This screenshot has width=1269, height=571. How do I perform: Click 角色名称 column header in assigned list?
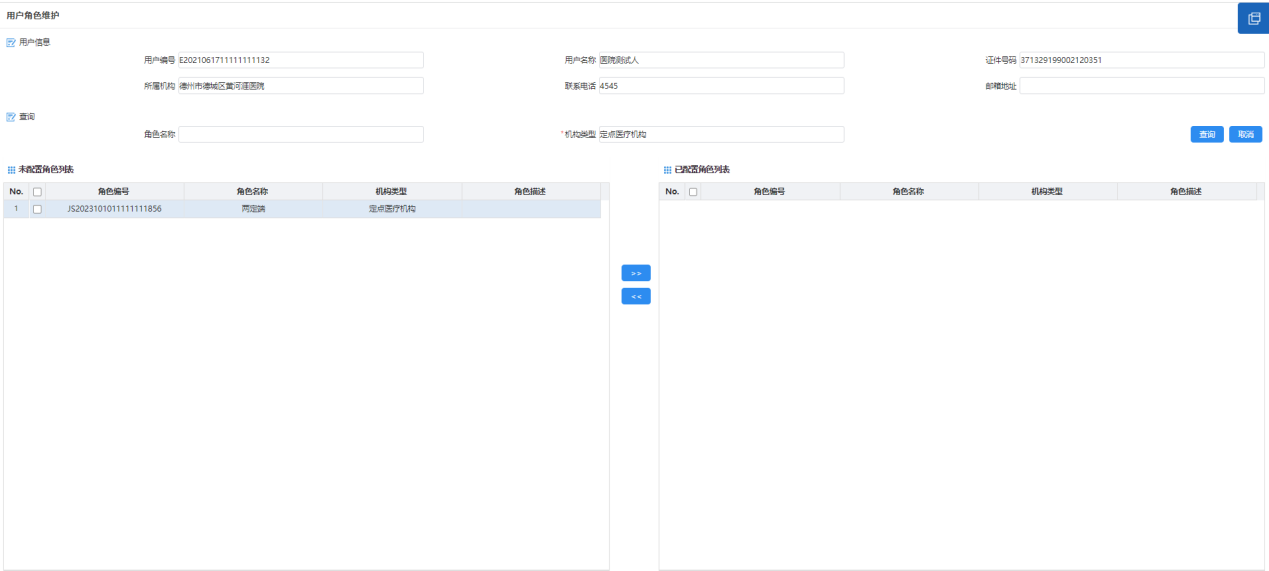[908, 192]
